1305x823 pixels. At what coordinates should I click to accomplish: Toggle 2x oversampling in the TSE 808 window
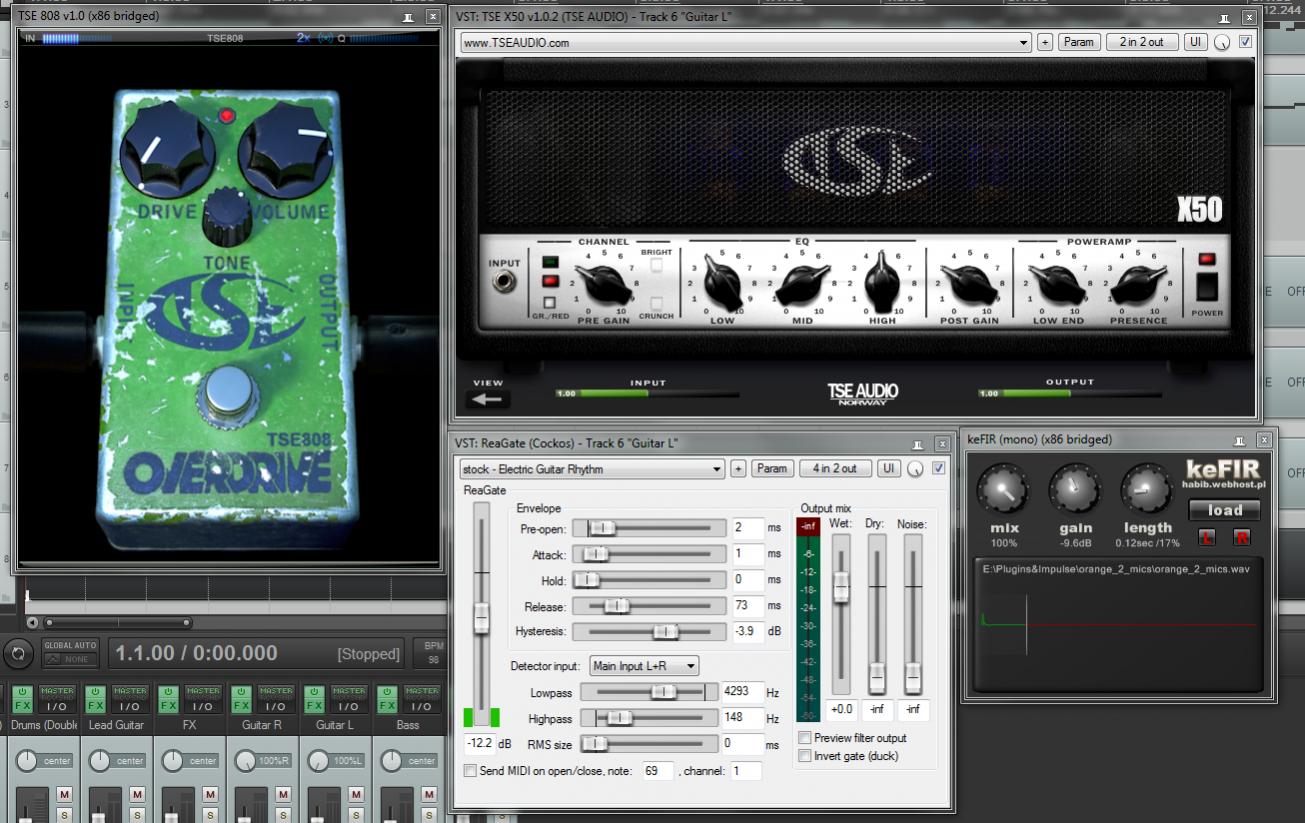pos(303,38)
